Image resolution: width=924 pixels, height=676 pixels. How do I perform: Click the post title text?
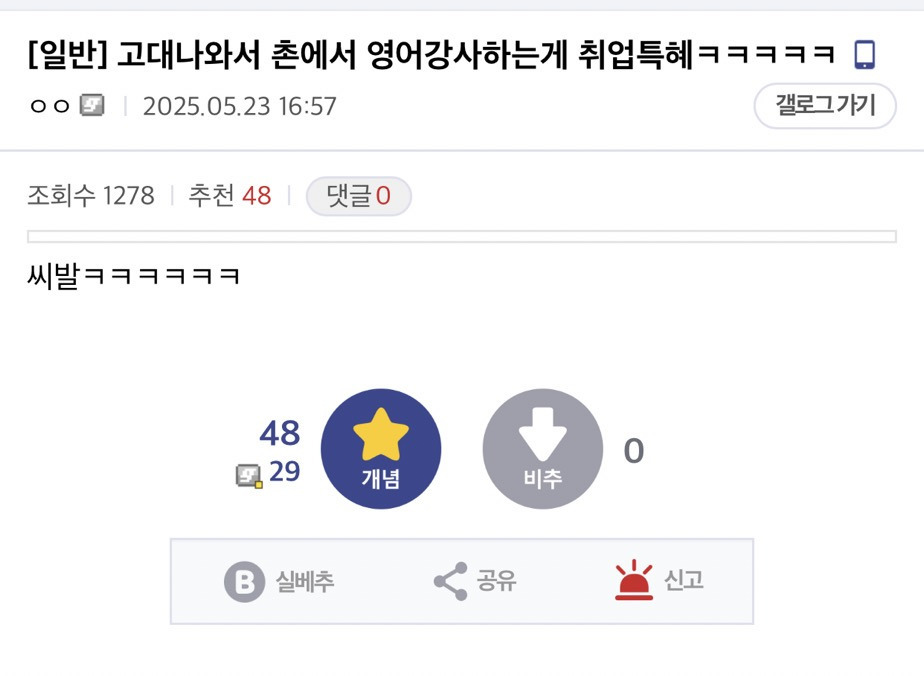click(431, 55)
